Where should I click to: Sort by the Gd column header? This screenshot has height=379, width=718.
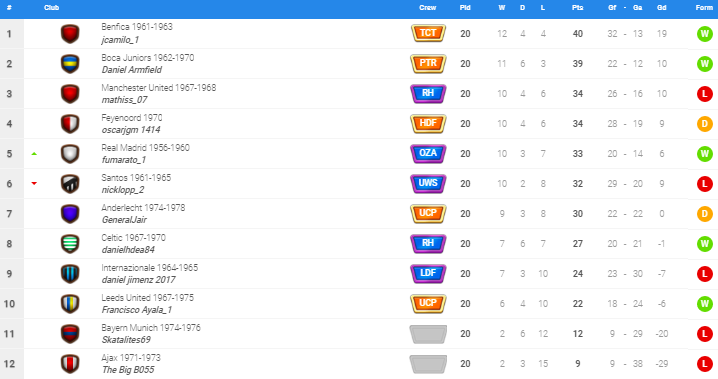tap(662, 8)
